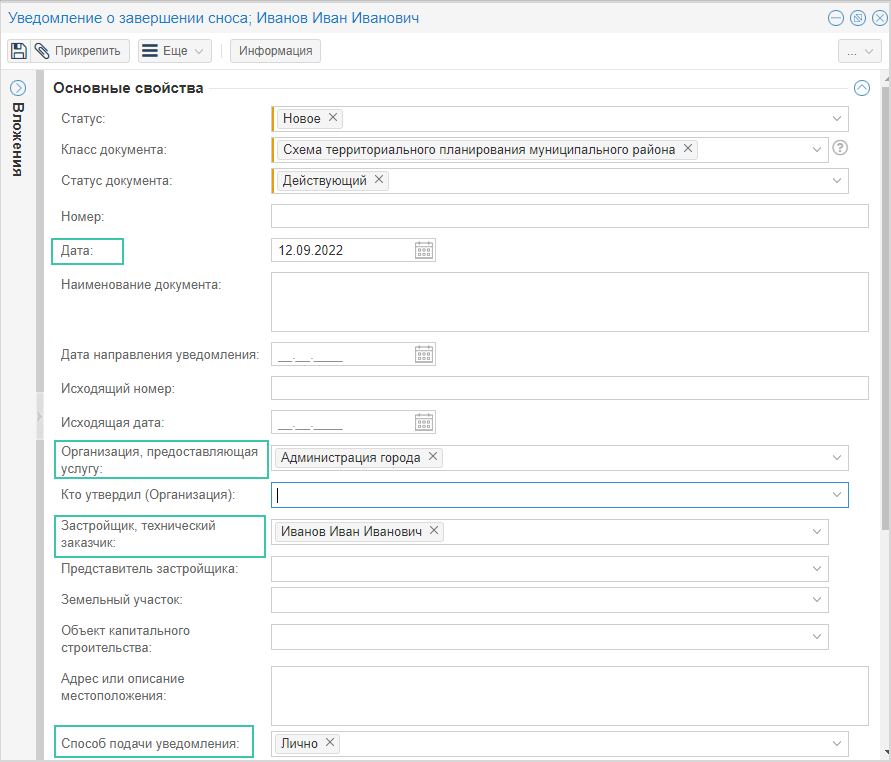Click the Наименование документа text area

click(569, 301)
